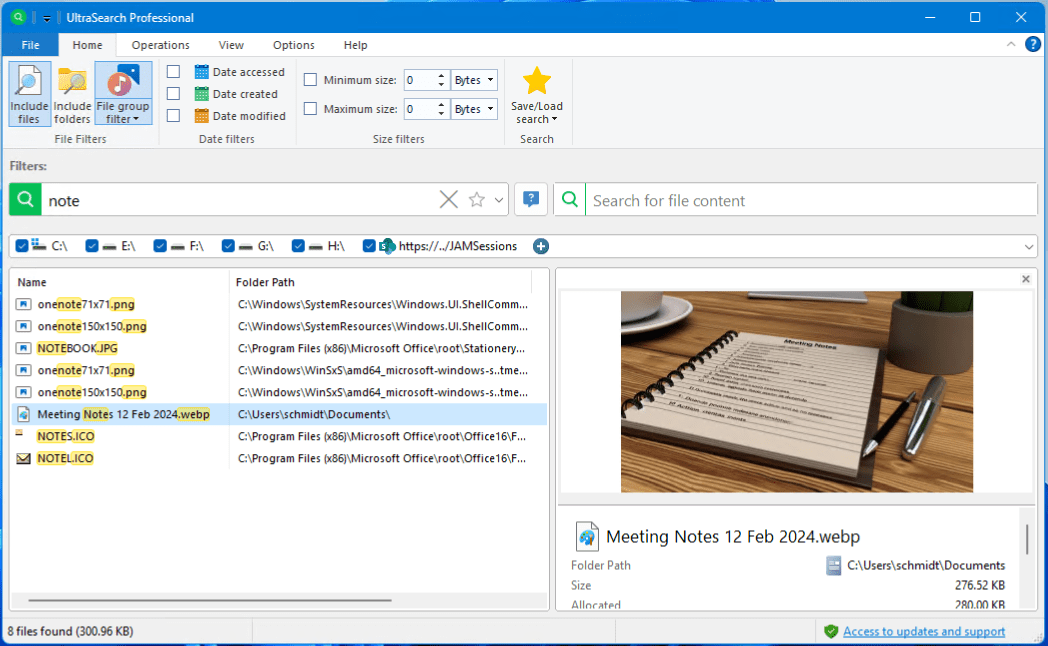Open the File group filter button
The image size is (1048, 646).
(x=123, y=93)
